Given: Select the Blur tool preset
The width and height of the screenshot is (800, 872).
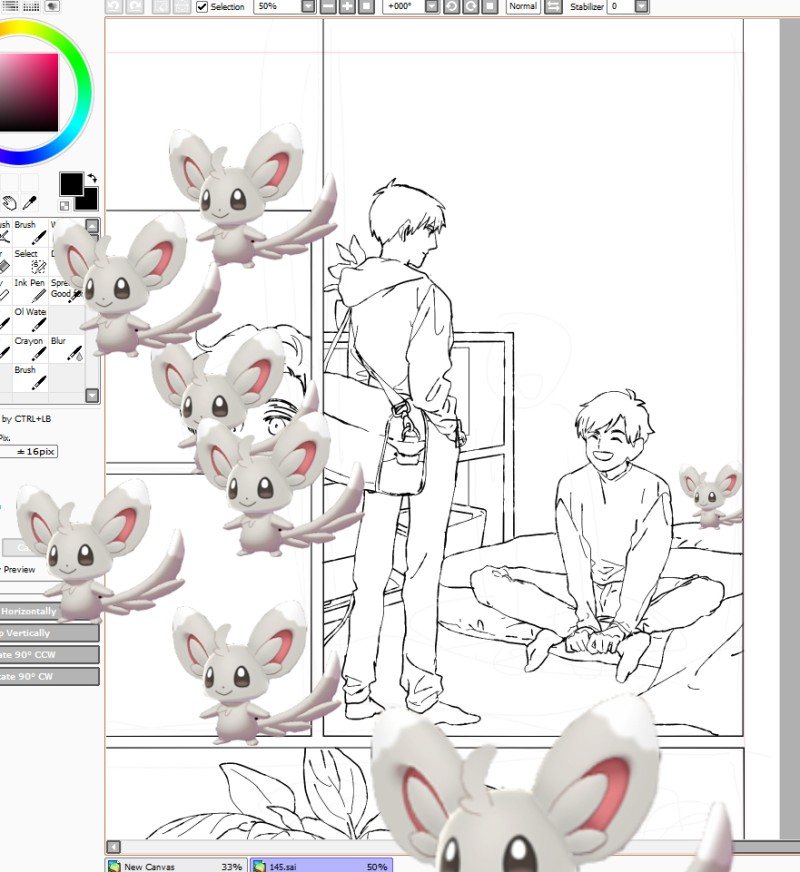Looking at the screenshot, I should [67, 348].
